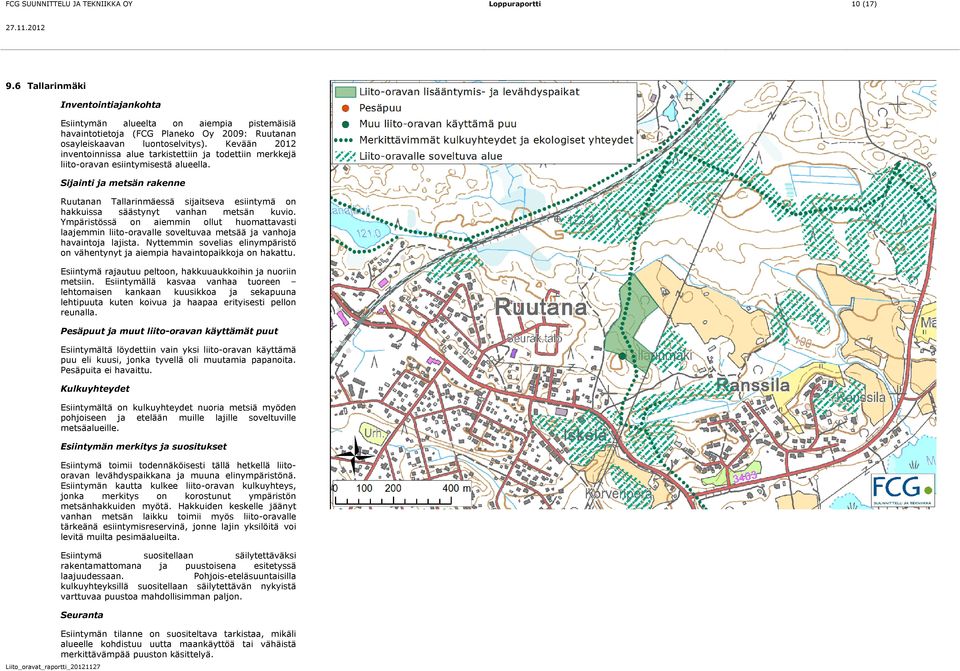Click the footer filename Liito_oravat_raportti_20121127
960x671 pixels.
pos(53,667)
